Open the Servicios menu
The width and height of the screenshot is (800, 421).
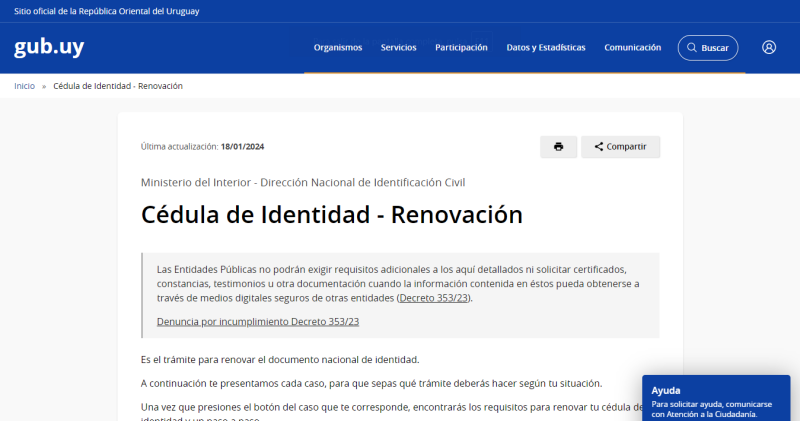pos(398,48)
